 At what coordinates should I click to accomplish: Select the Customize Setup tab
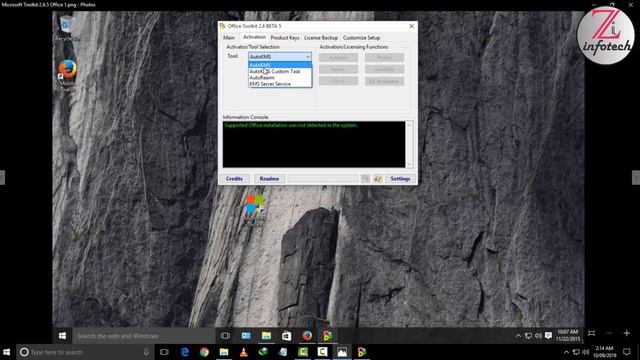click(361, 38)
